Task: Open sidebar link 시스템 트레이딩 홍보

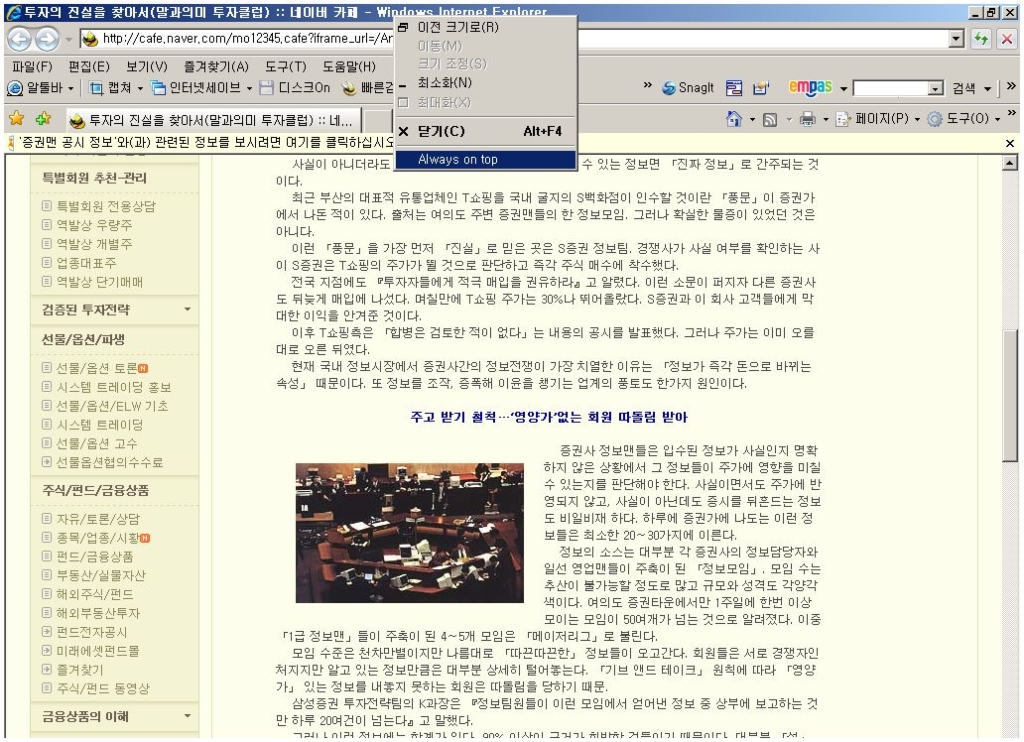Action: coord(113,387)
